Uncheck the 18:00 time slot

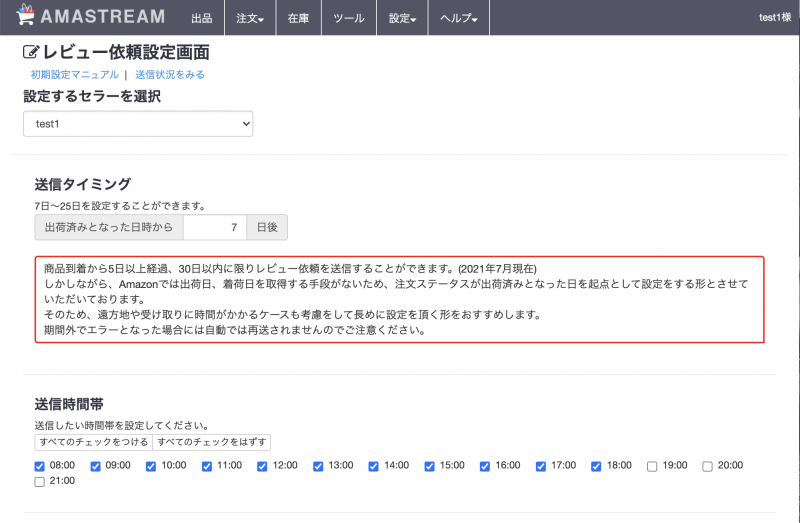pyautogui.click(x=596, y=466)
